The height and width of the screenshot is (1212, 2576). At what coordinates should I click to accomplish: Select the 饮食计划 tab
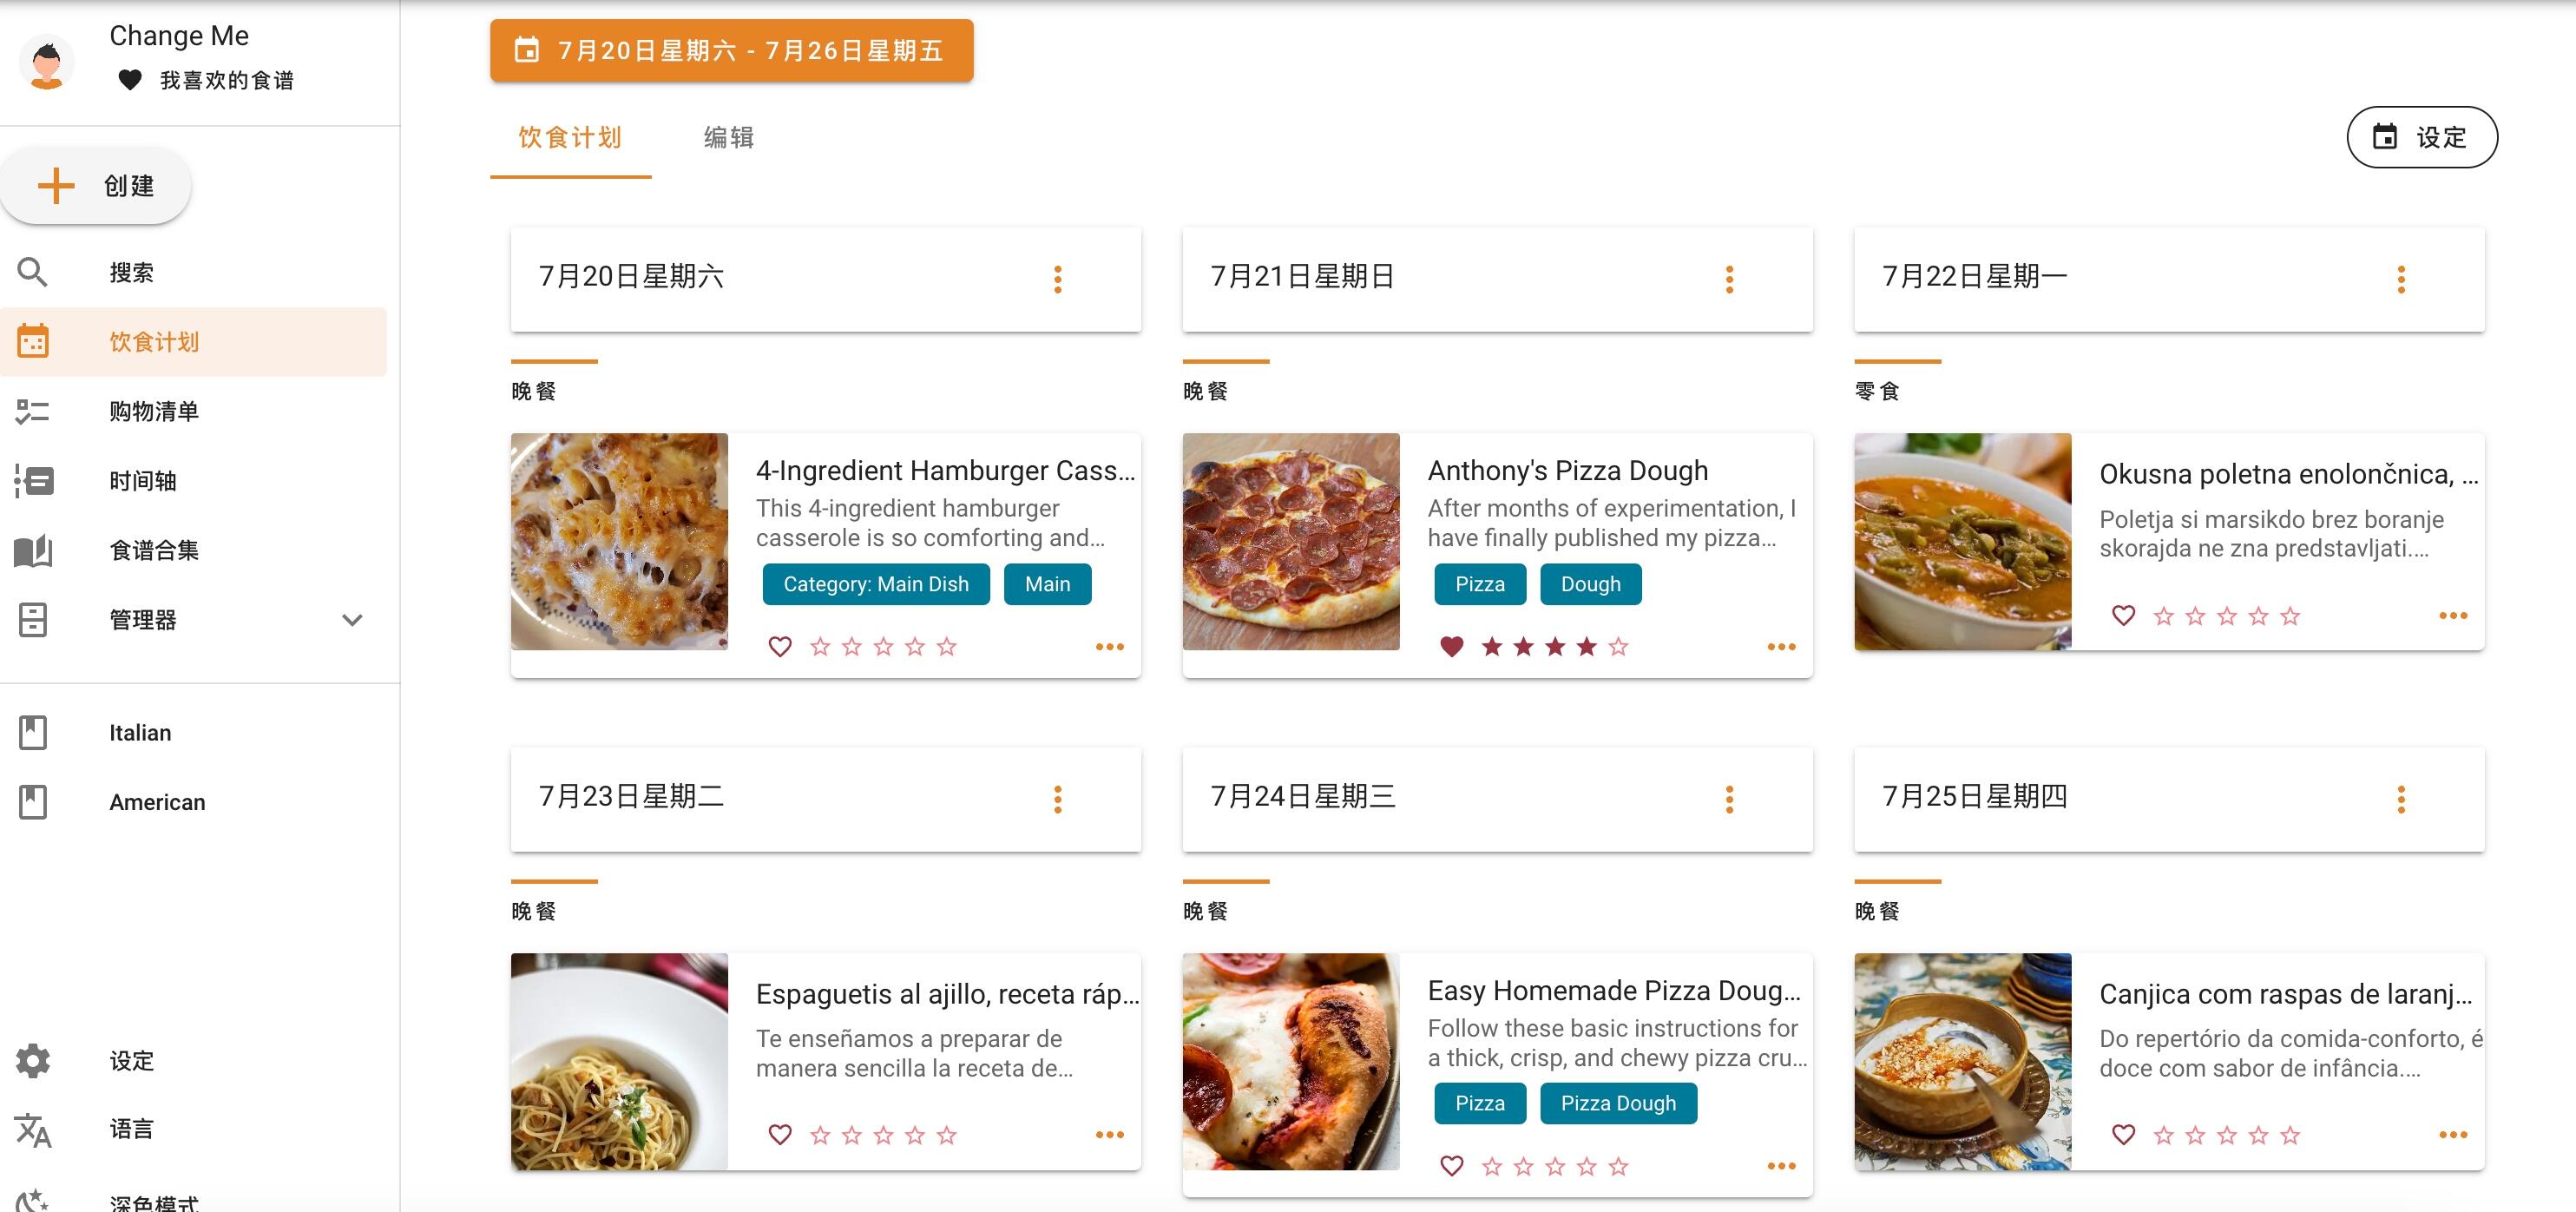tap(570, 138)
